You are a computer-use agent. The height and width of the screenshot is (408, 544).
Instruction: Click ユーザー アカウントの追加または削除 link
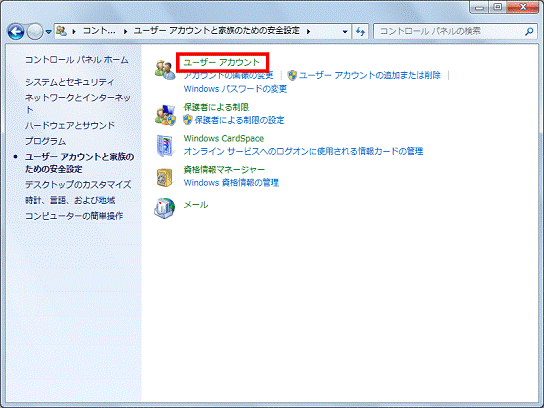(369, 75)
